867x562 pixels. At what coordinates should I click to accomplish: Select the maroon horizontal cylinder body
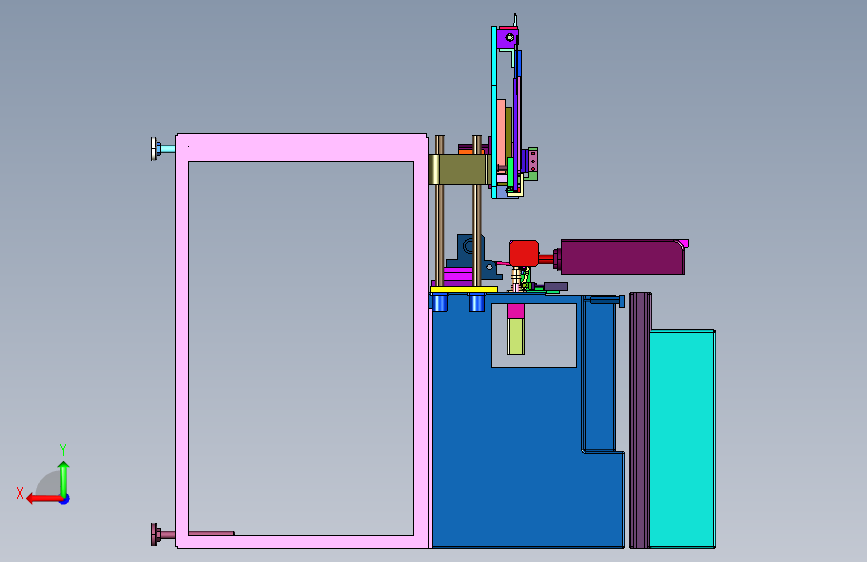coord(623,257)
